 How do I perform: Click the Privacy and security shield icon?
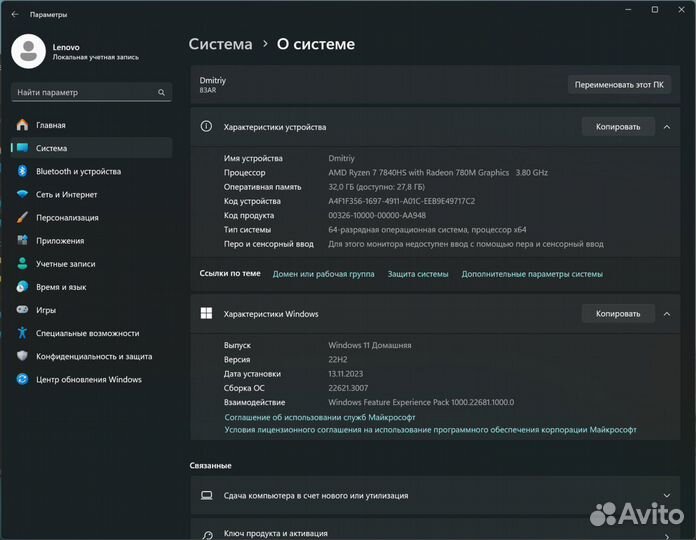(22, 356)
